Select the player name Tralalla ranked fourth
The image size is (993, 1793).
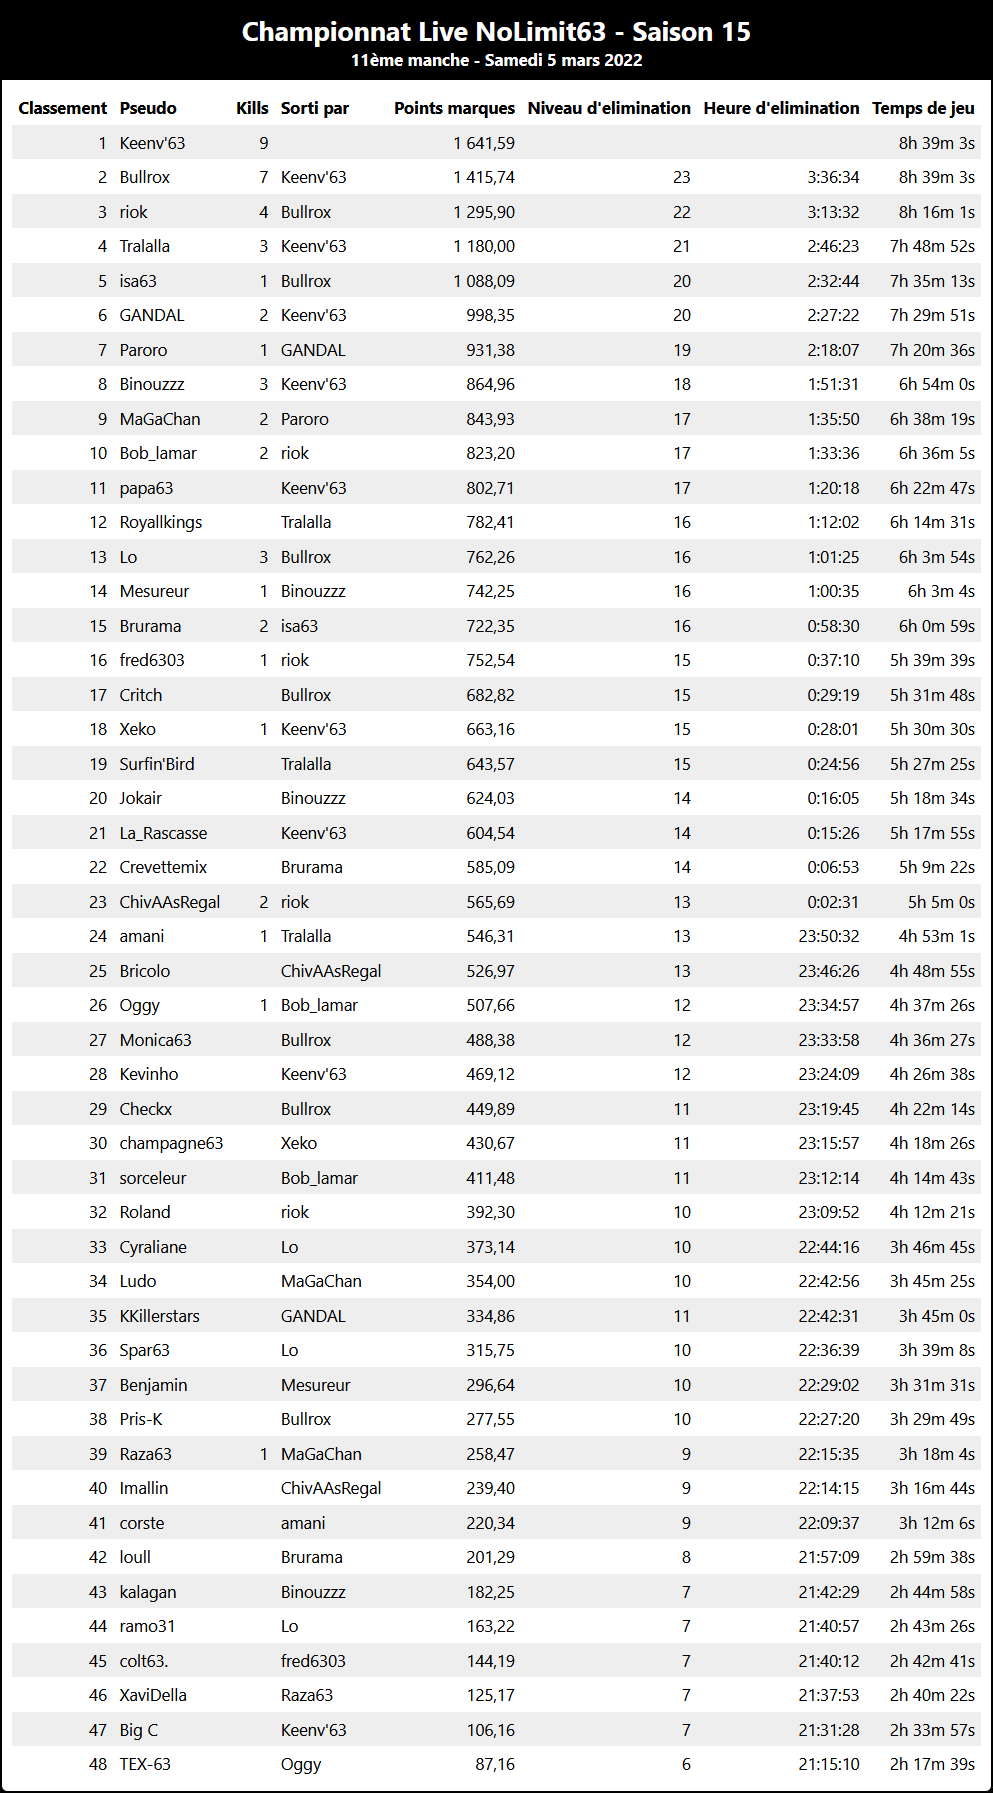[x=145, y=246]
